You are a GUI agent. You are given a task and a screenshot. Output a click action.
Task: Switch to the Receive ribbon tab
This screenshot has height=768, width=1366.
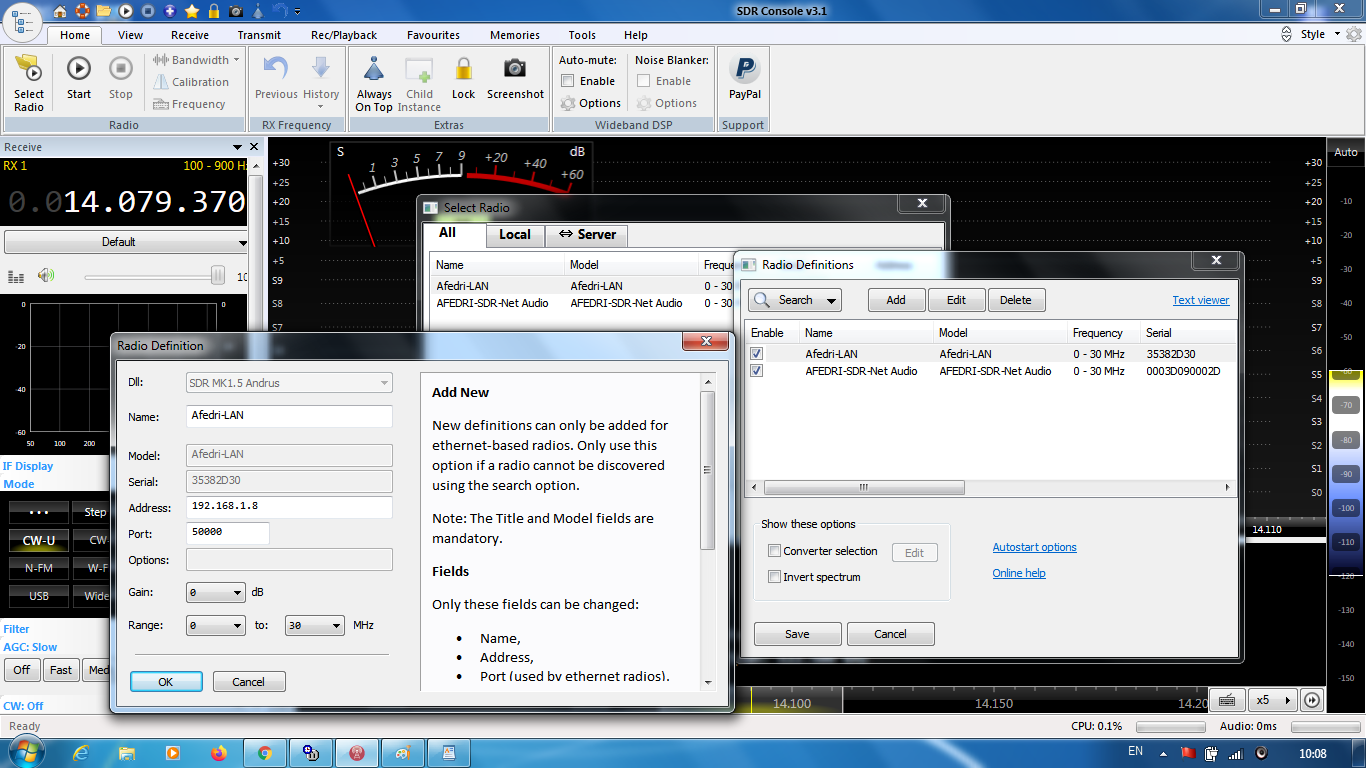190,35
